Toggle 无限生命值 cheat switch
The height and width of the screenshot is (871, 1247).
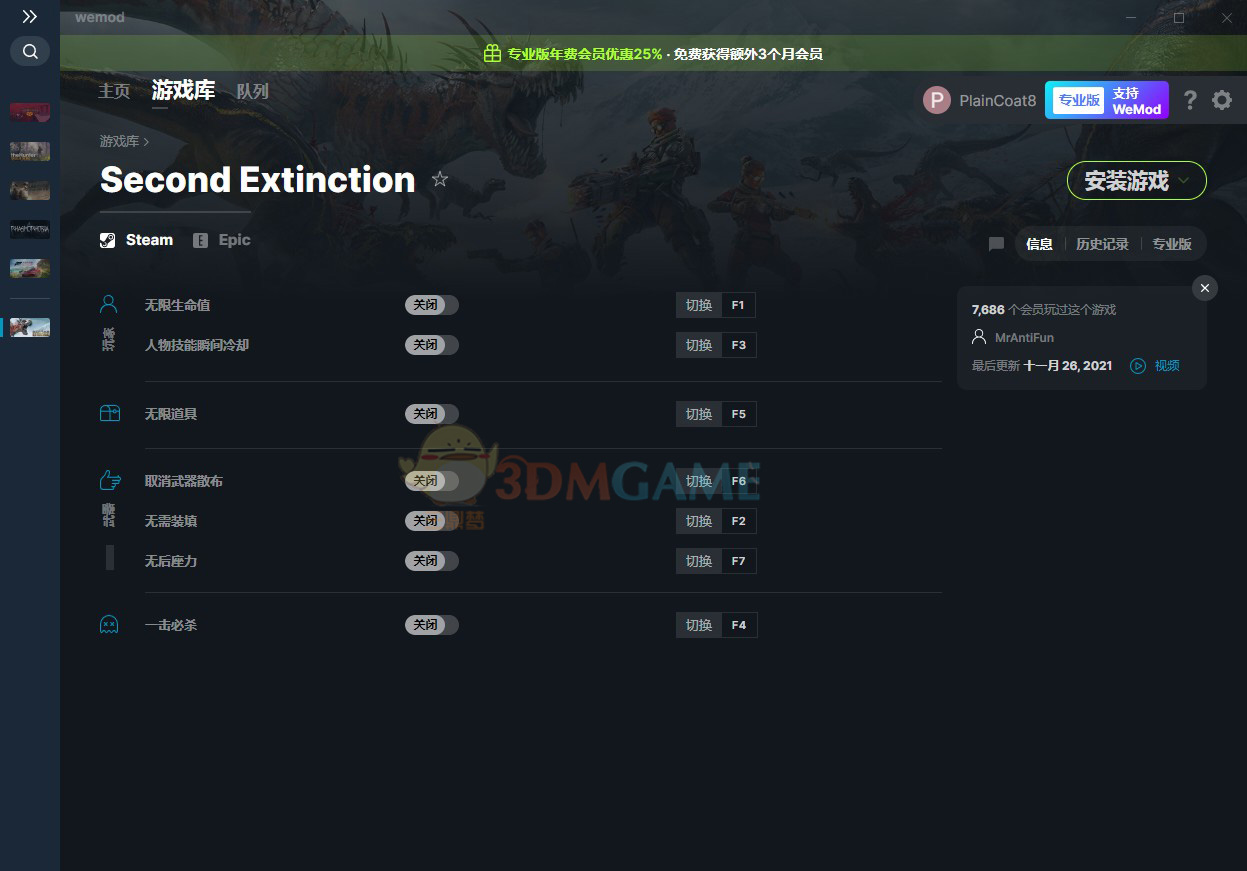tap(432, 305)
